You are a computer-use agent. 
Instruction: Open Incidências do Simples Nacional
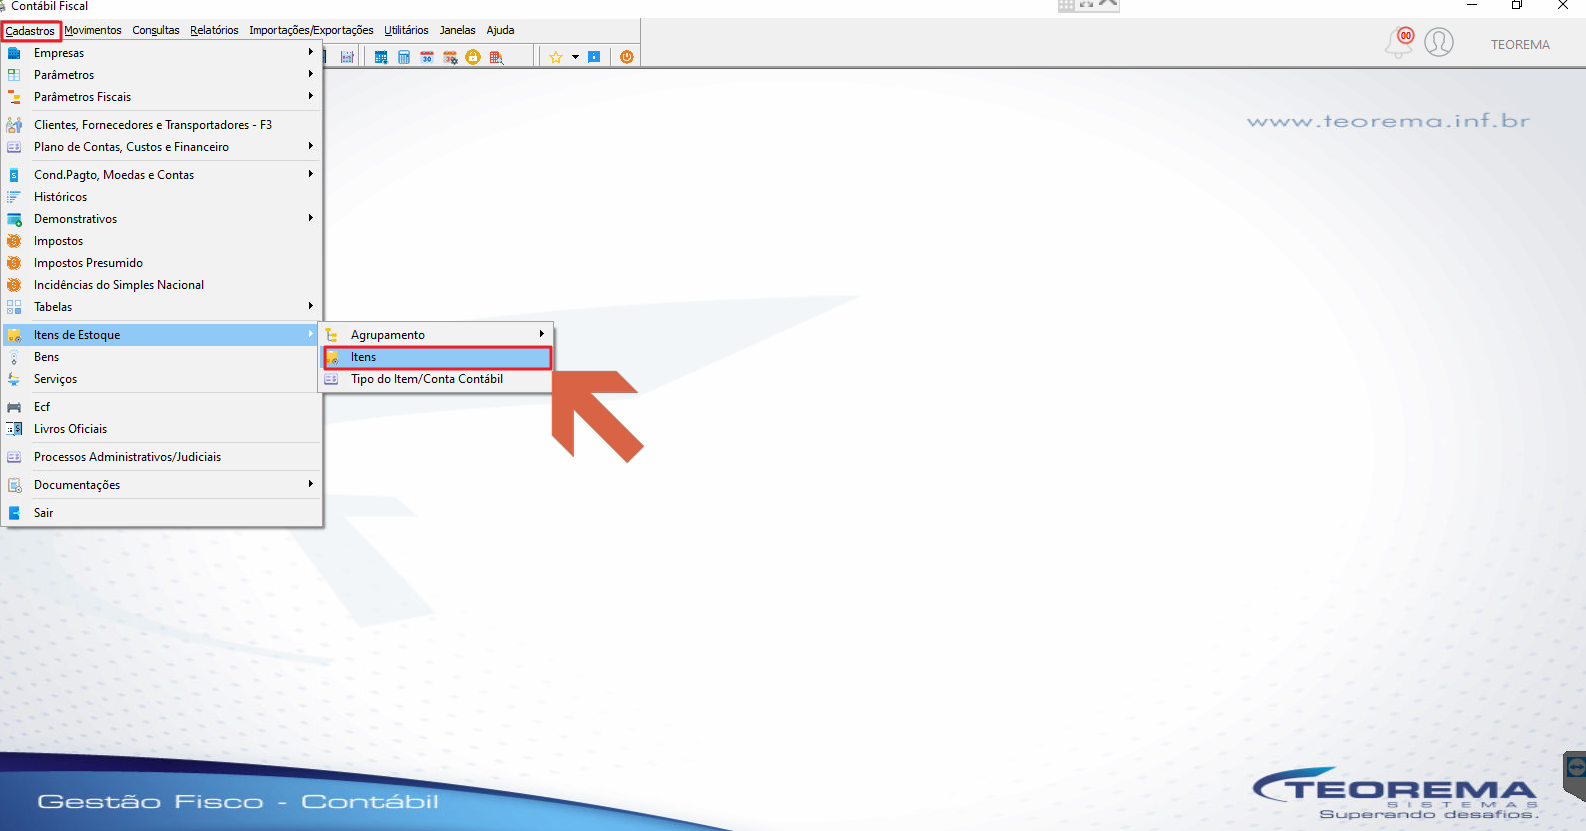coord(161,285)
